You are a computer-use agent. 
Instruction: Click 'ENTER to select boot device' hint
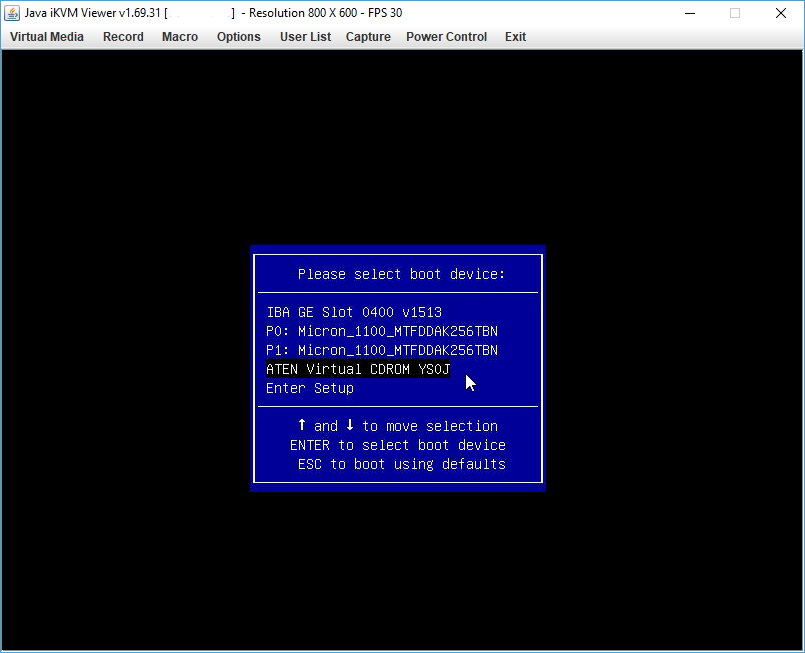tap(398, 445)
